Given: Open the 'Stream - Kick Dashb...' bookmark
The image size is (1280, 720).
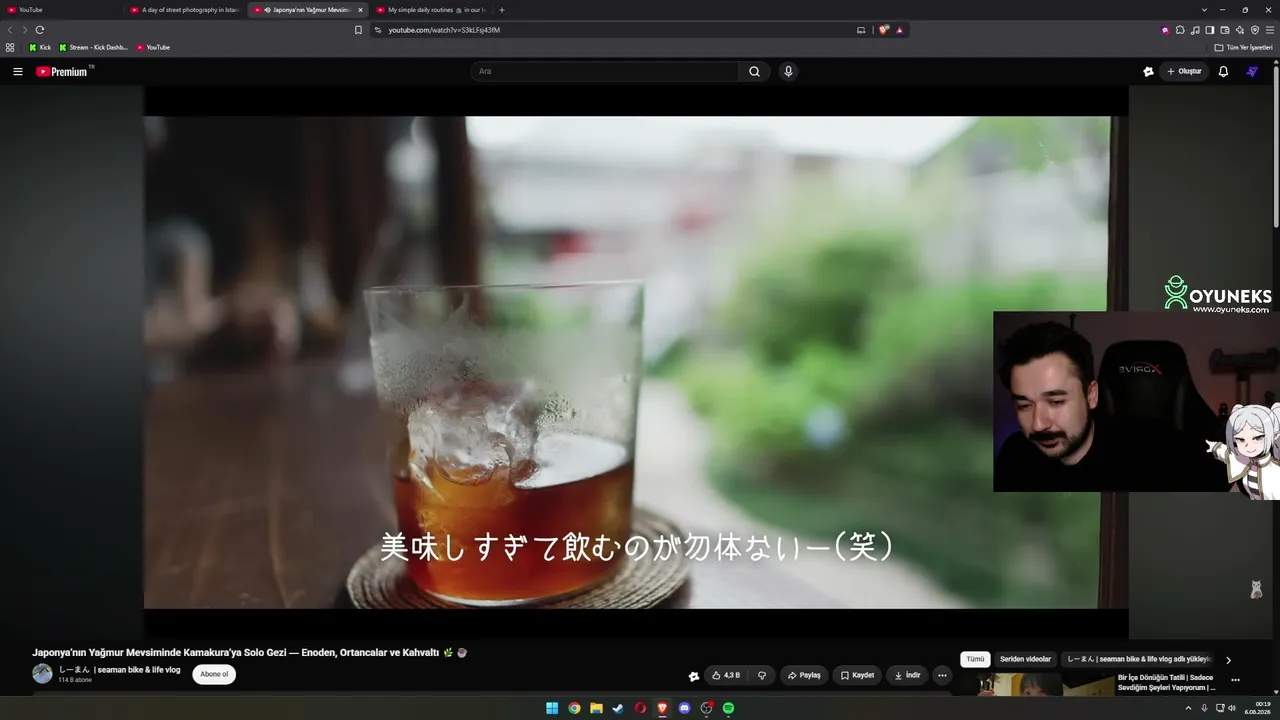Looking at the screenshot, I should point(94,47).
